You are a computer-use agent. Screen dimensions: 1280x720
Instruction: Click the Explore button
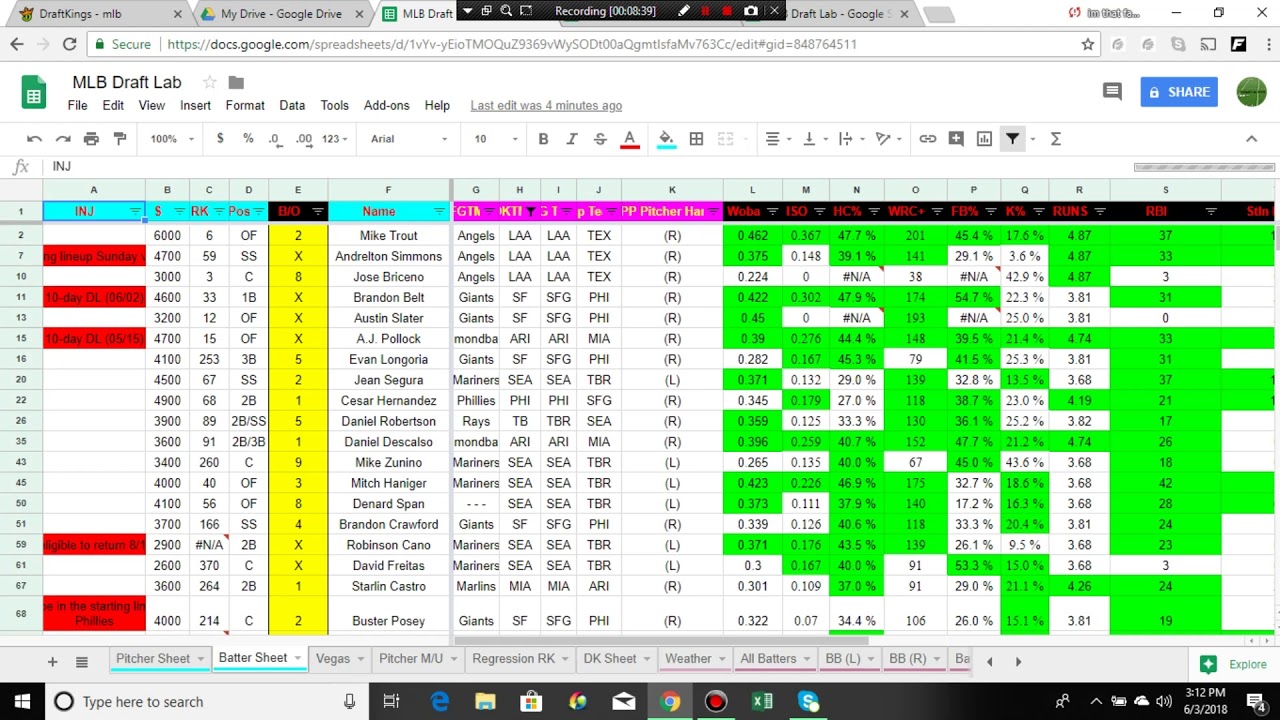(1234, 664)
